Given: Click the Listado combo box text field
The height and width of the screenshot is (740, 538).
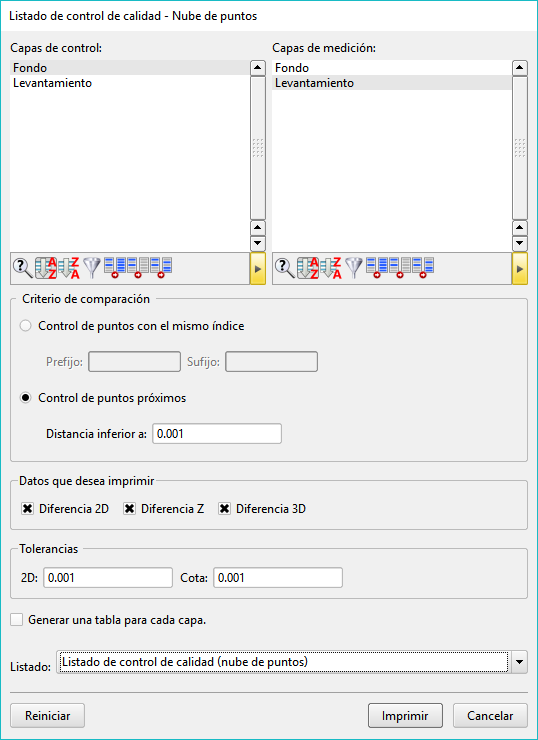Looking at the screenshot, I should pyautogui.click(x=284, y=662).
